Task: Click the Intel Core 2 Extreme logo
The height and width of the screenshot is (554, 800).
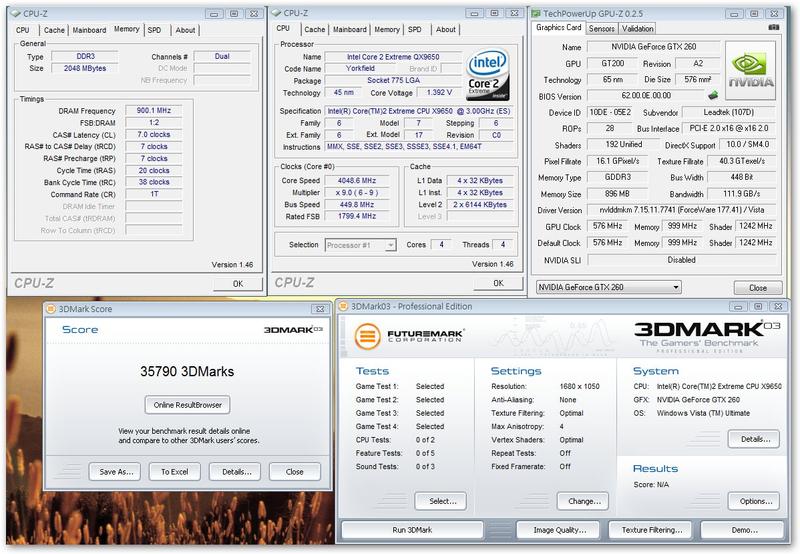Action: click(x=488, y=74)
